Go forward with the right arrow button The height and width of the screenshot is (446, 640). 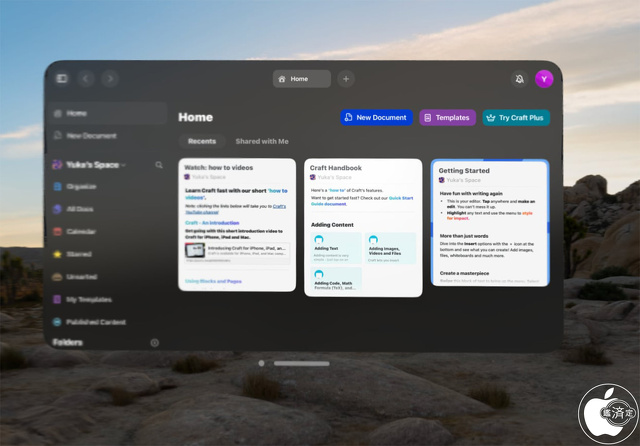(110, 78)
